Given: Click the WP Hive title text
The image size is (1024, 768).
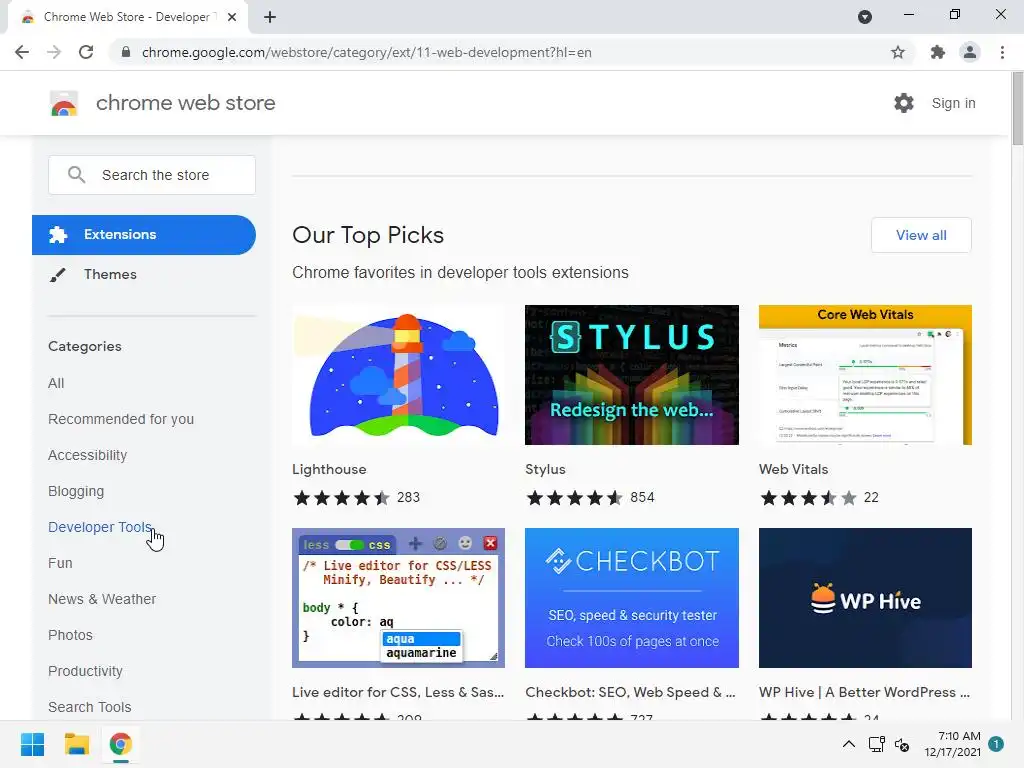Looking at the screenshot, I should [864, 692].
